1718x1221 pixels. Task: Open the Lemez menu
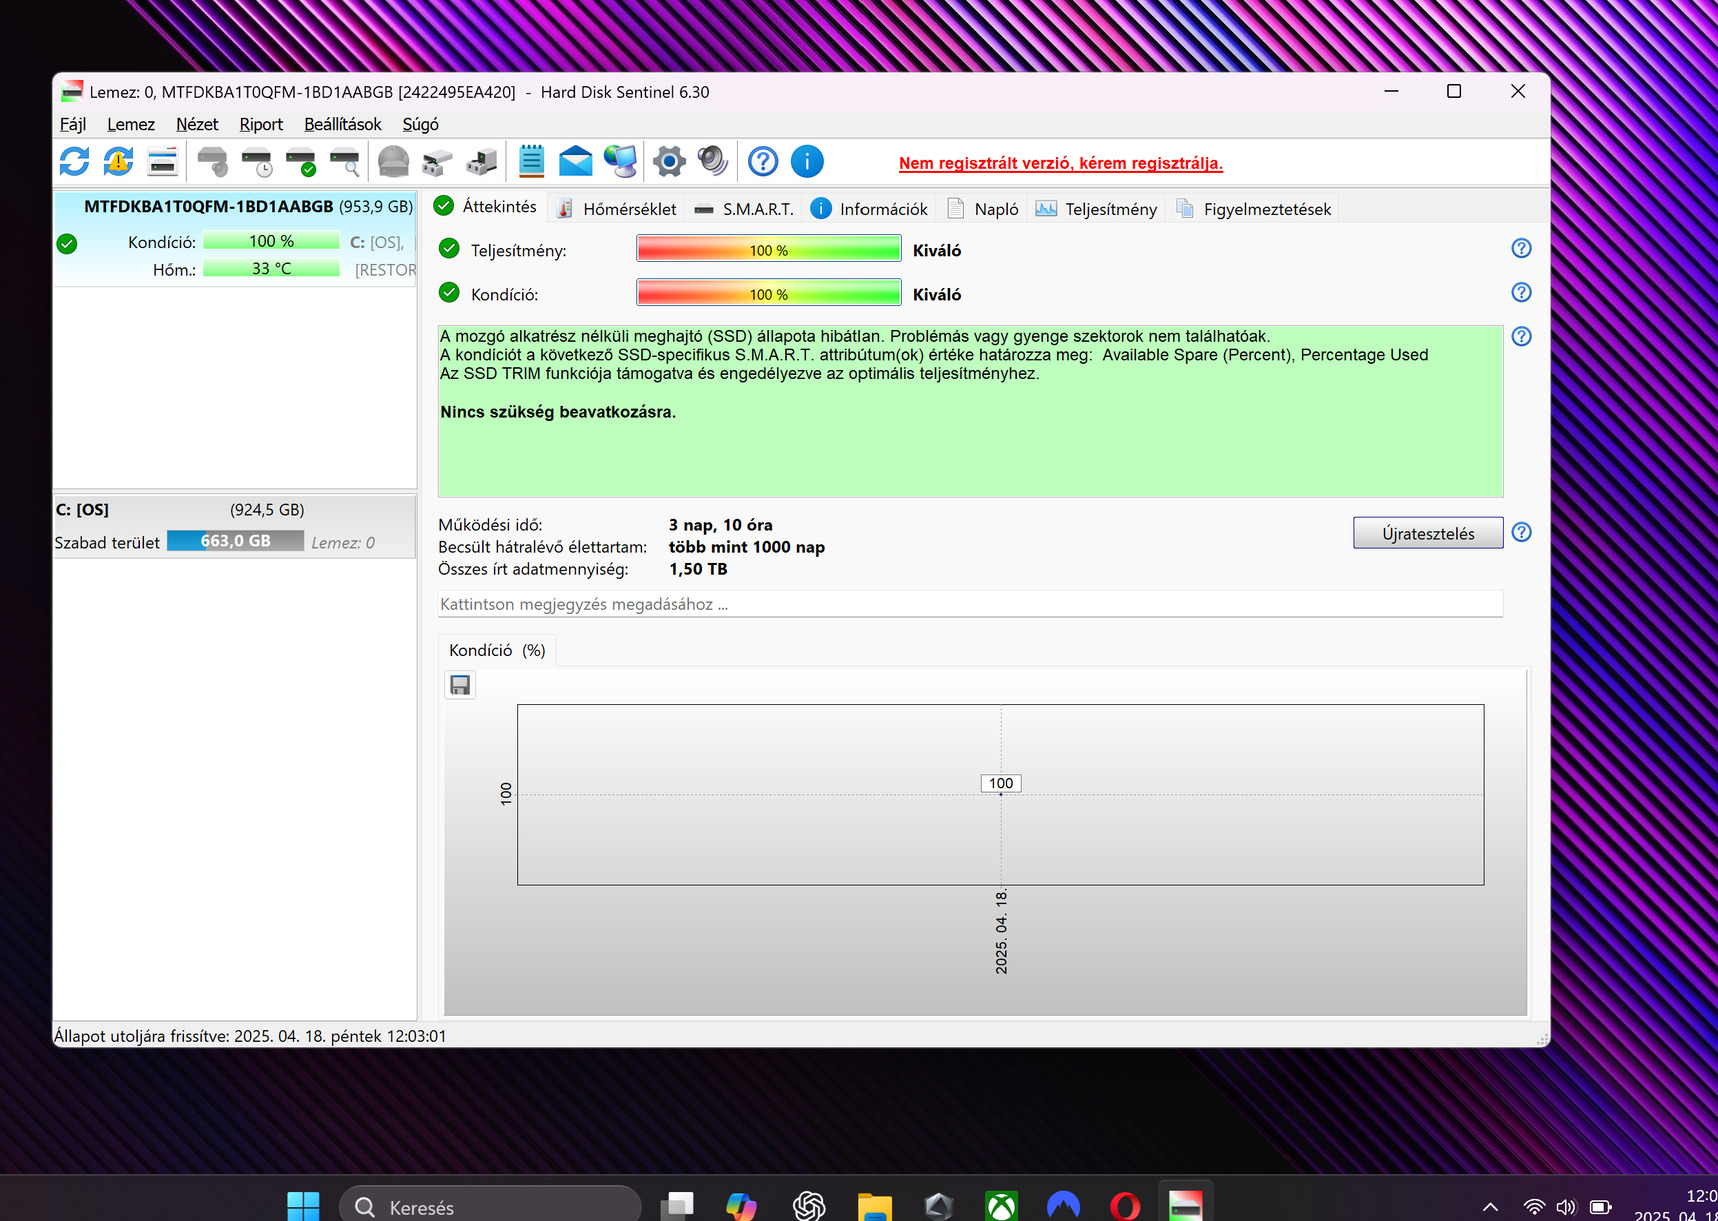pos(131,124)
